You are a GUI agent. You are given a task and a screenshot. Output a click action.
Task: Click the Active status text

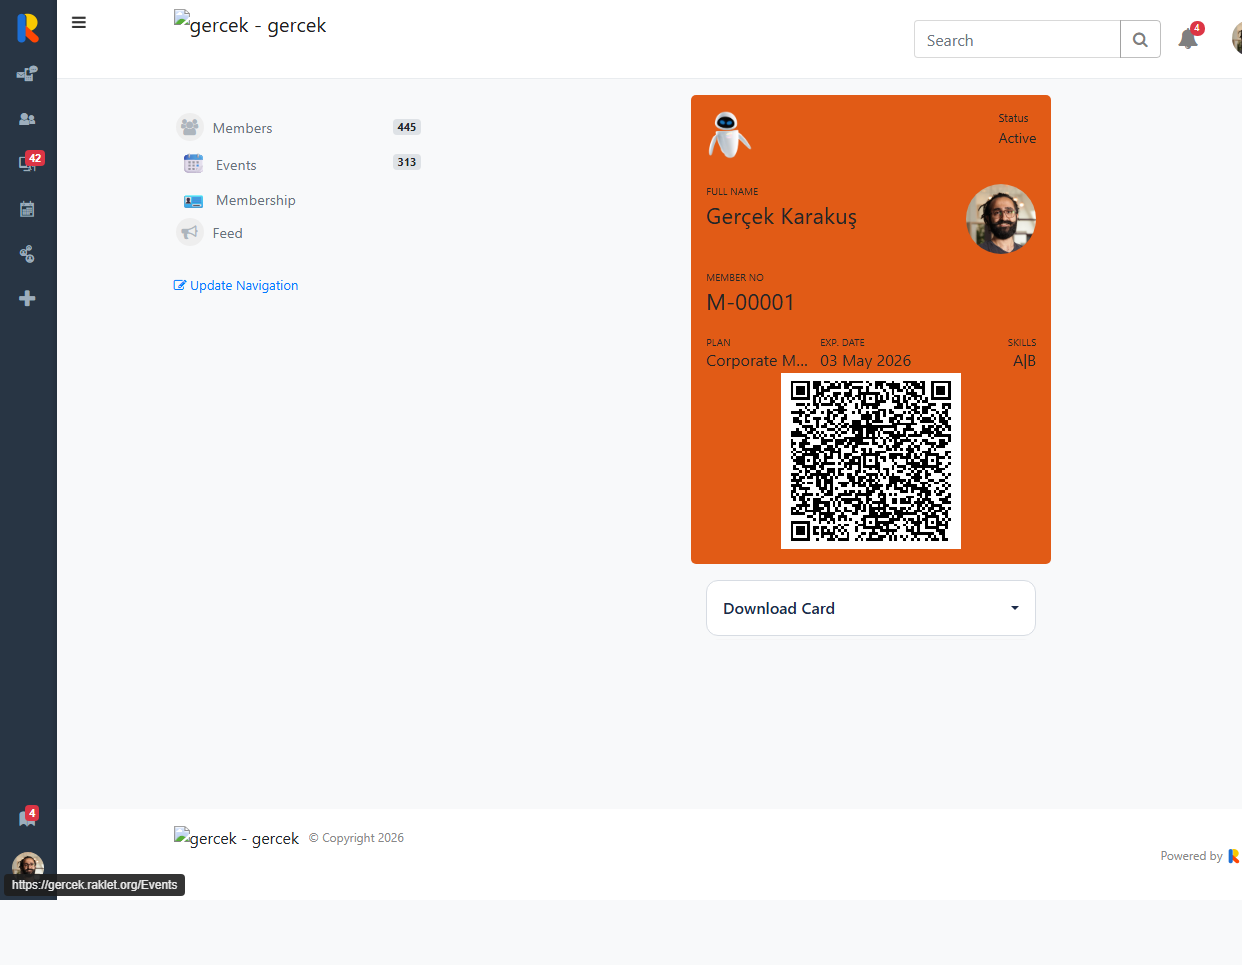[x=1017, y=139]
